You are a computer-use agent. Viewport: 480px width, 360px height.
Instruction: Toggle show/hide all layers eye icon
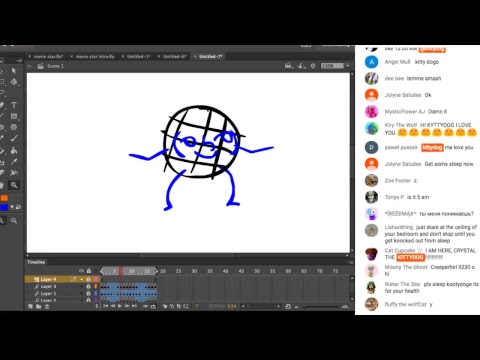point(81,271)
